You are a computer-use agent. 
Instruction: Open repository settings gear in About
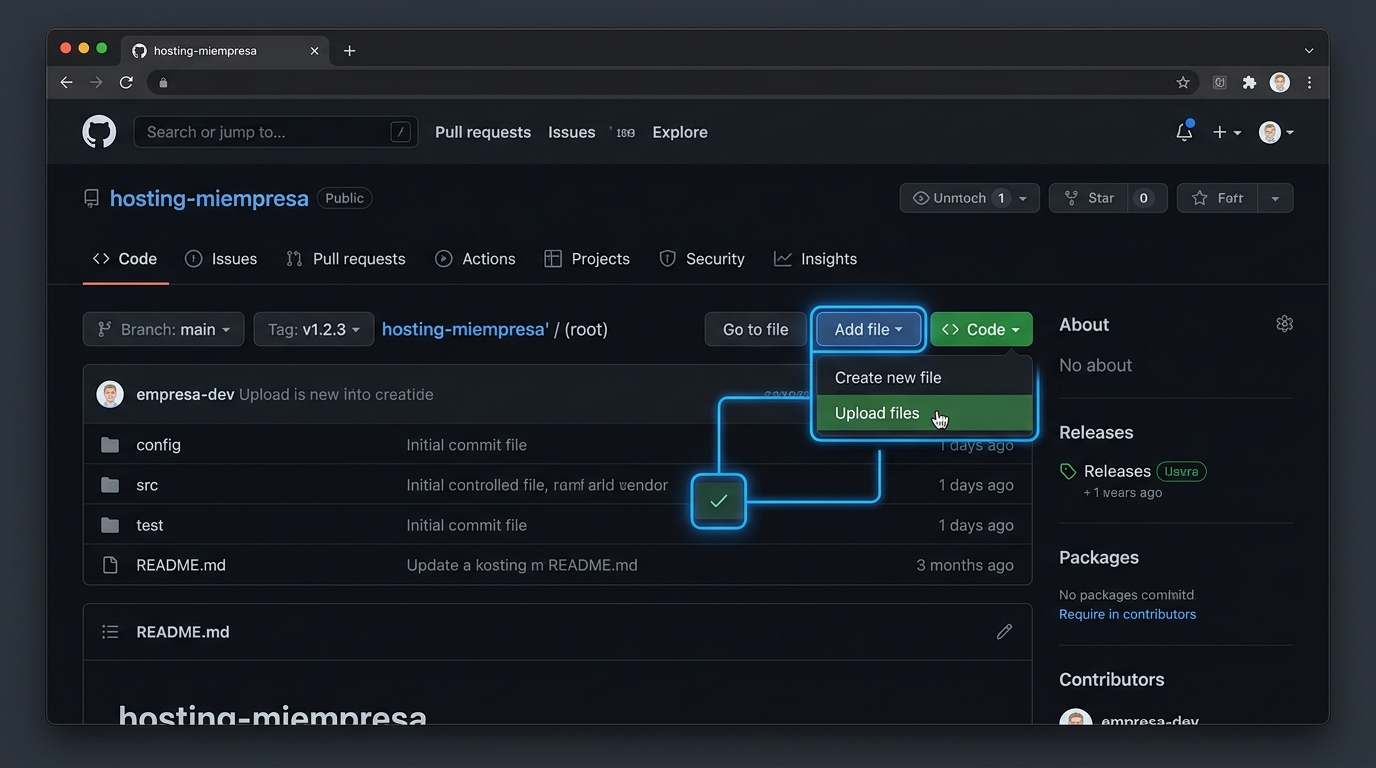[x=1284, y=324]
